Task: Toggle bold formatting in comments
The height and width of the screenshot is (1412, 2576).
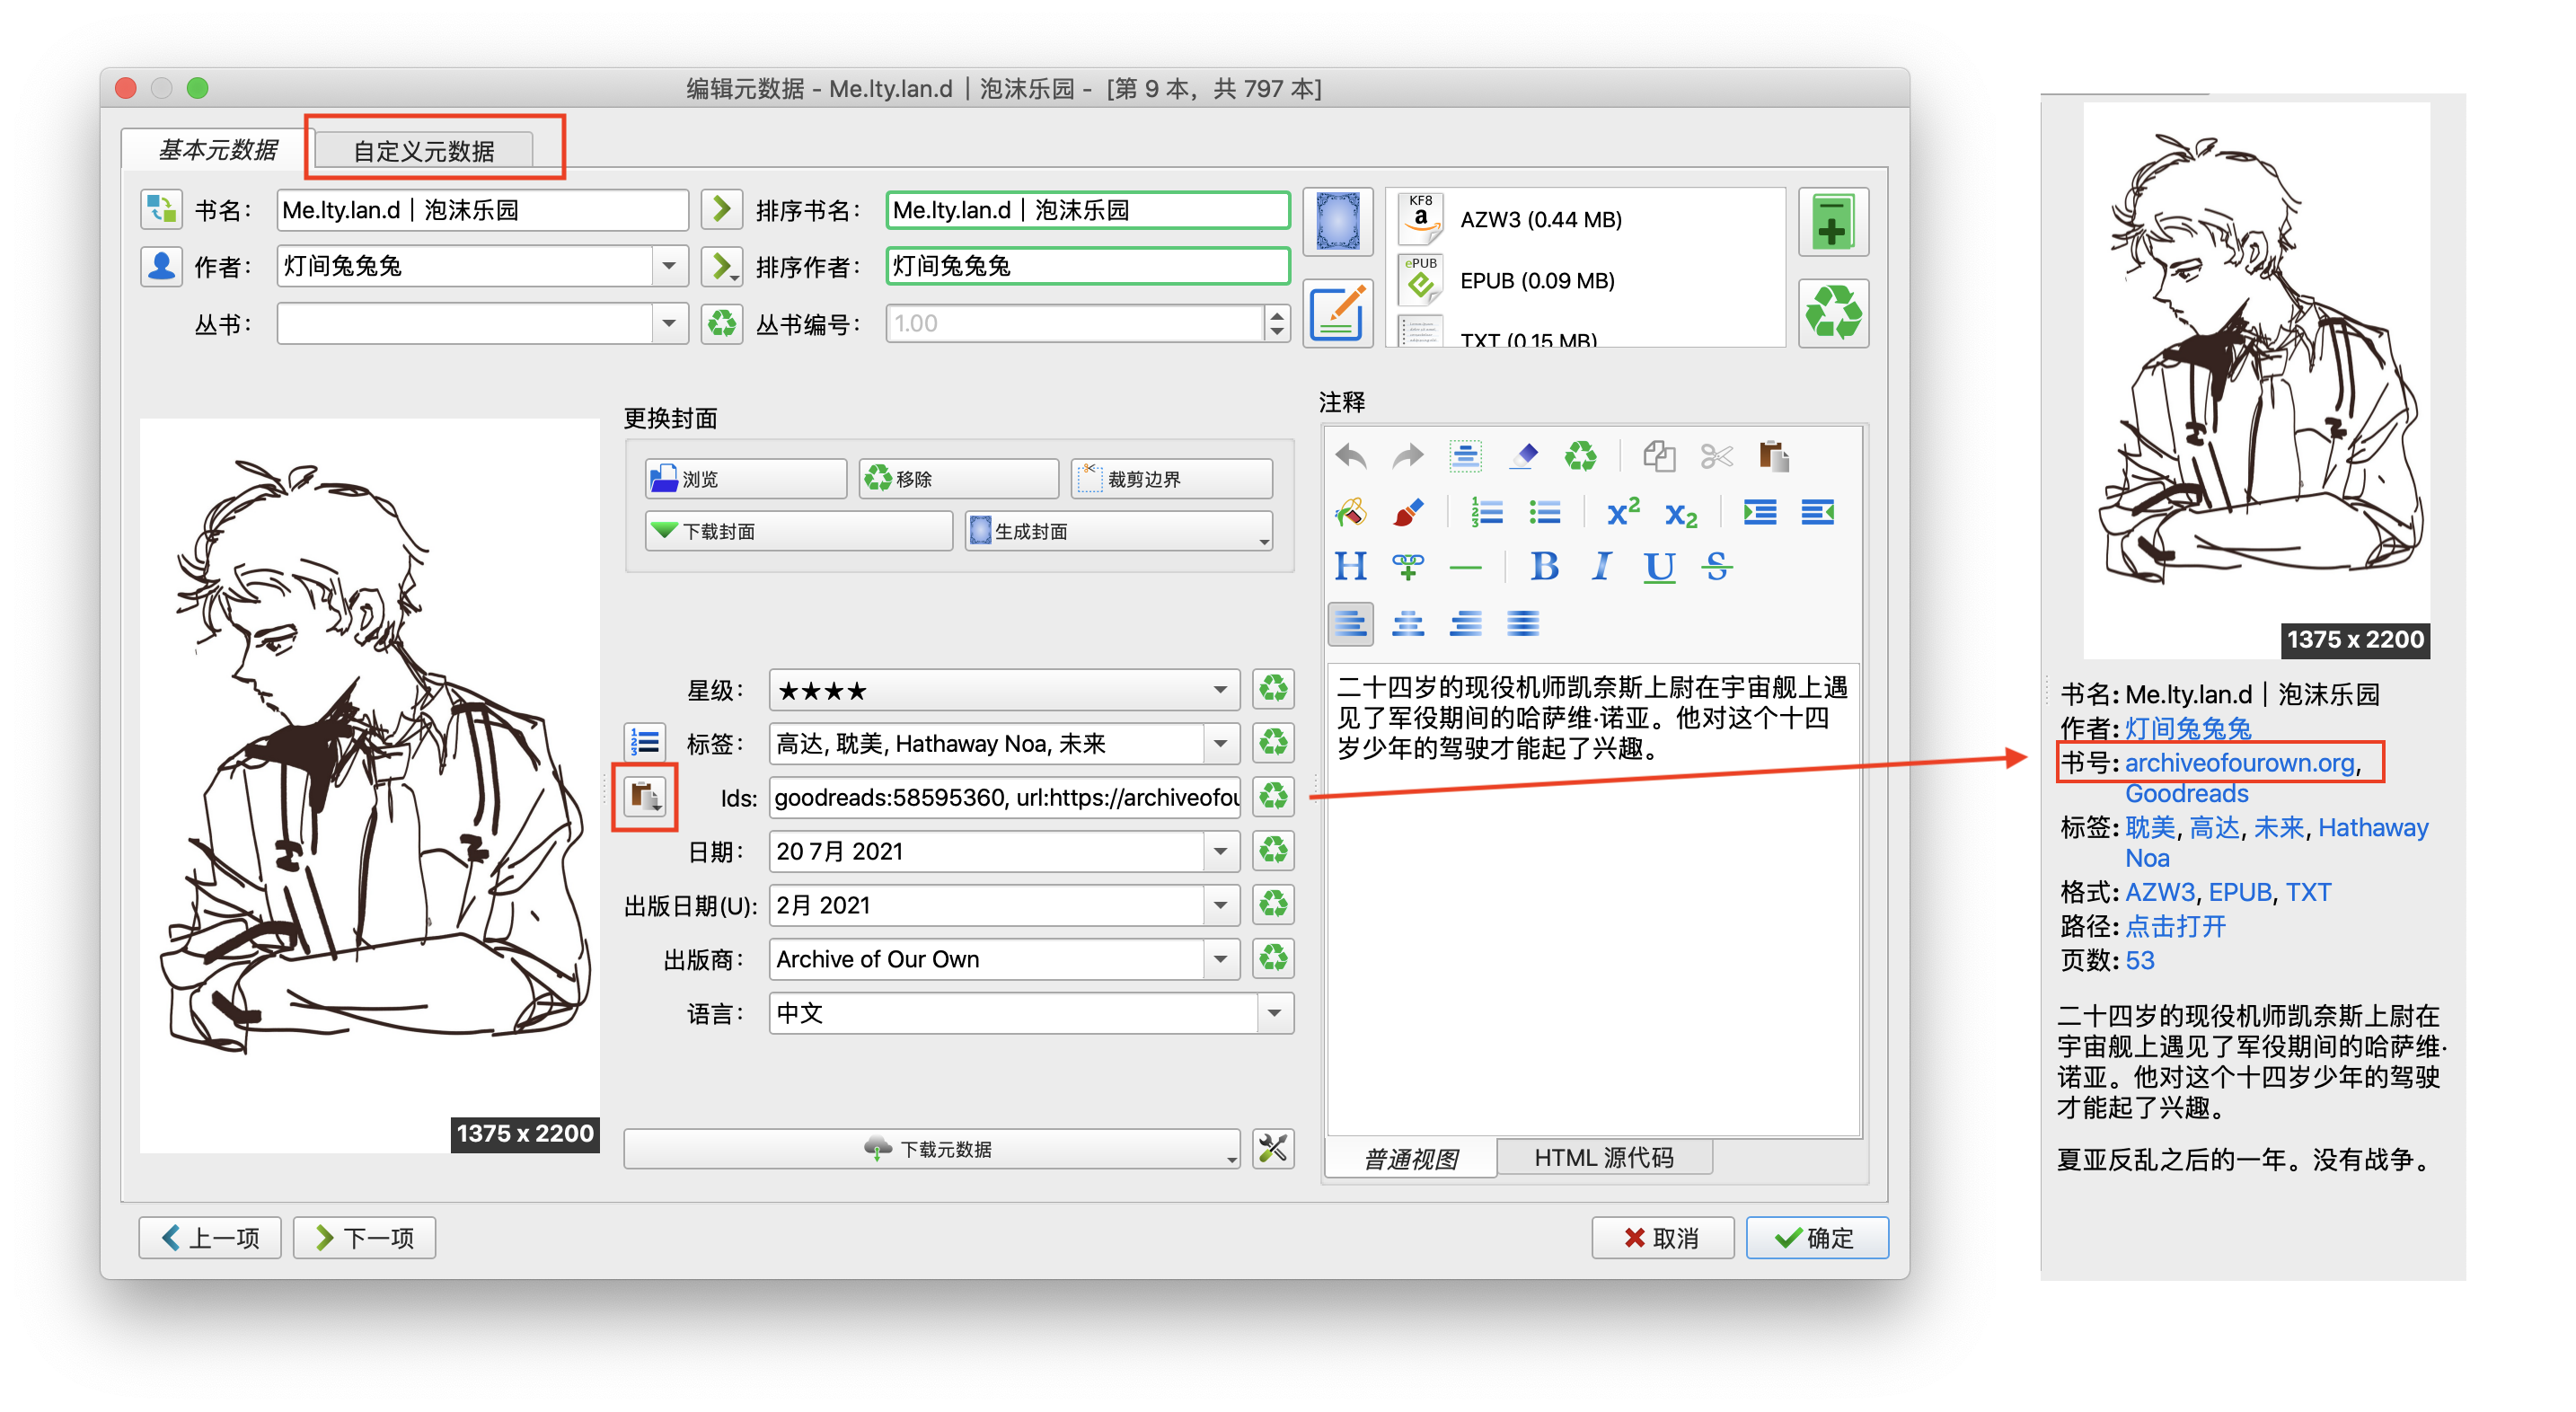Action: pos(1544,567)
